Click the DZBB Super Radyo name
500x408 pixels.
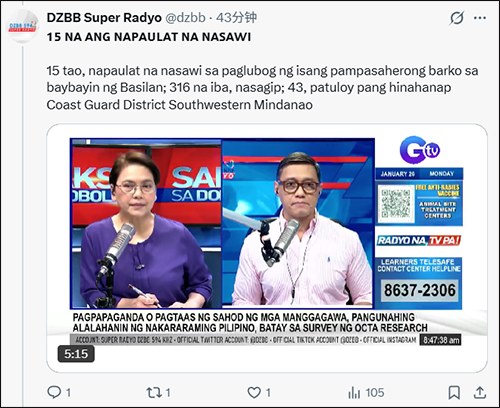(x=104, y=18)
